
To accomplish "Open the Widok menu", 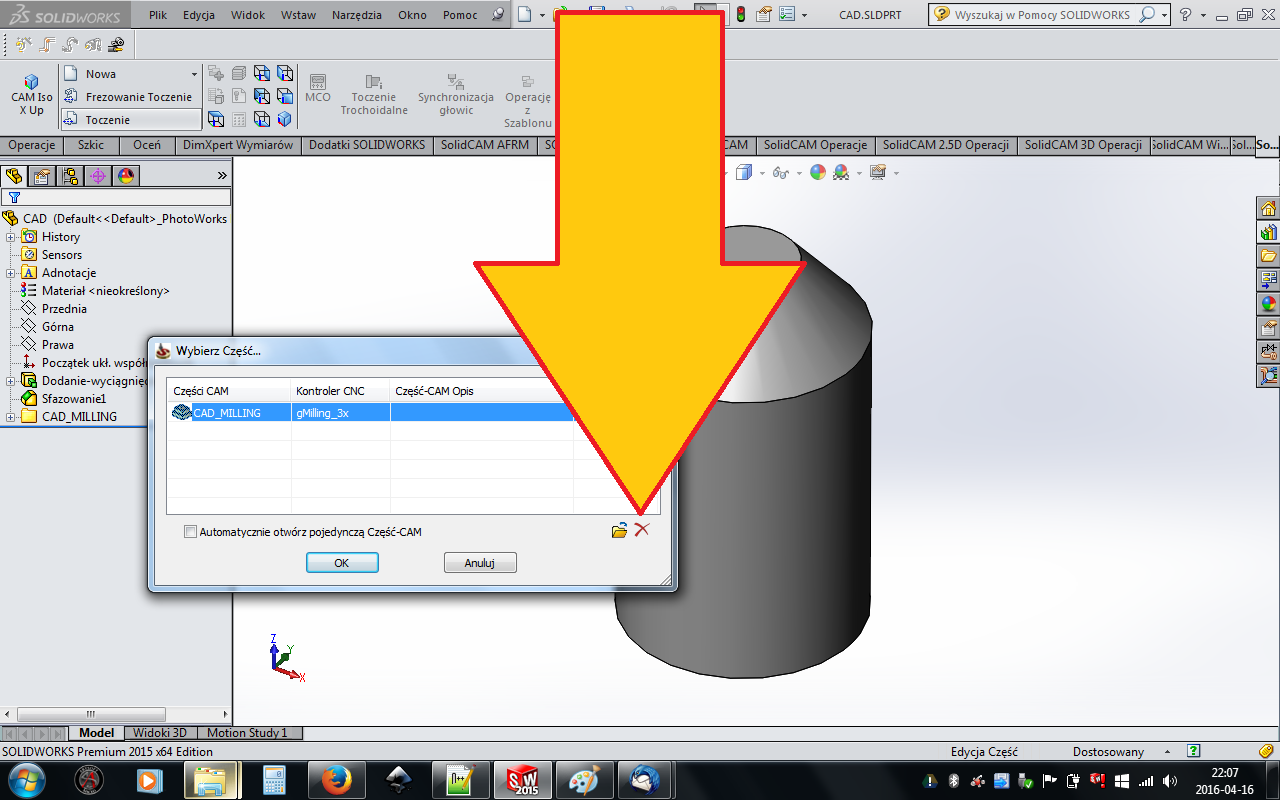I will (x=248, y=15).
